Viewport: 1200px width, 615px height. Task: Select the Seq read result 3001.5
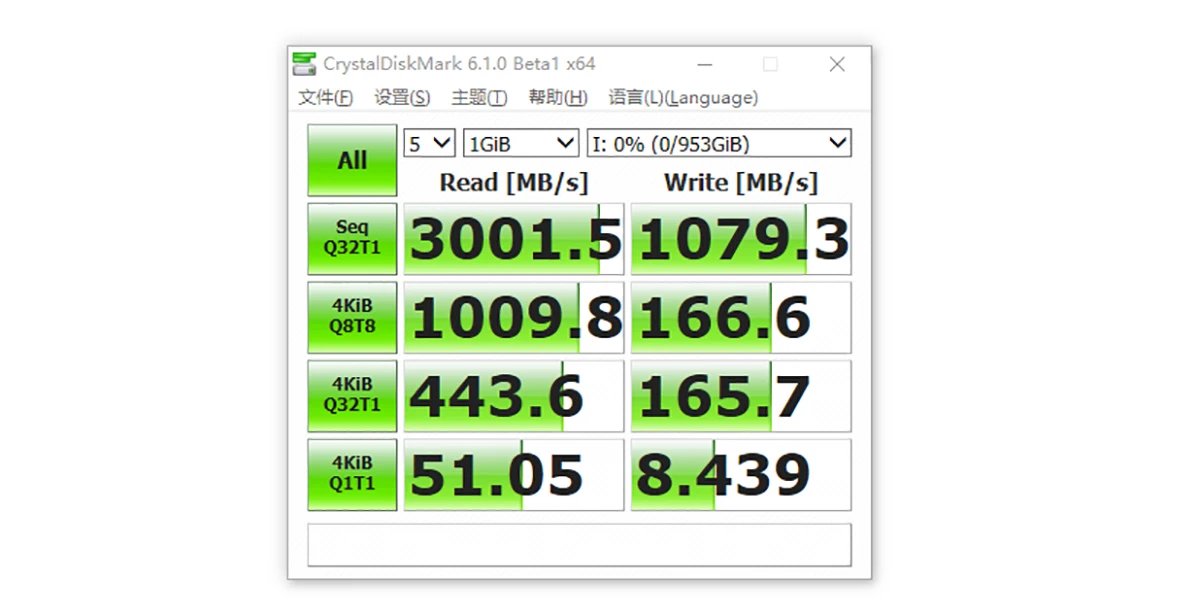tap(514, 239)
